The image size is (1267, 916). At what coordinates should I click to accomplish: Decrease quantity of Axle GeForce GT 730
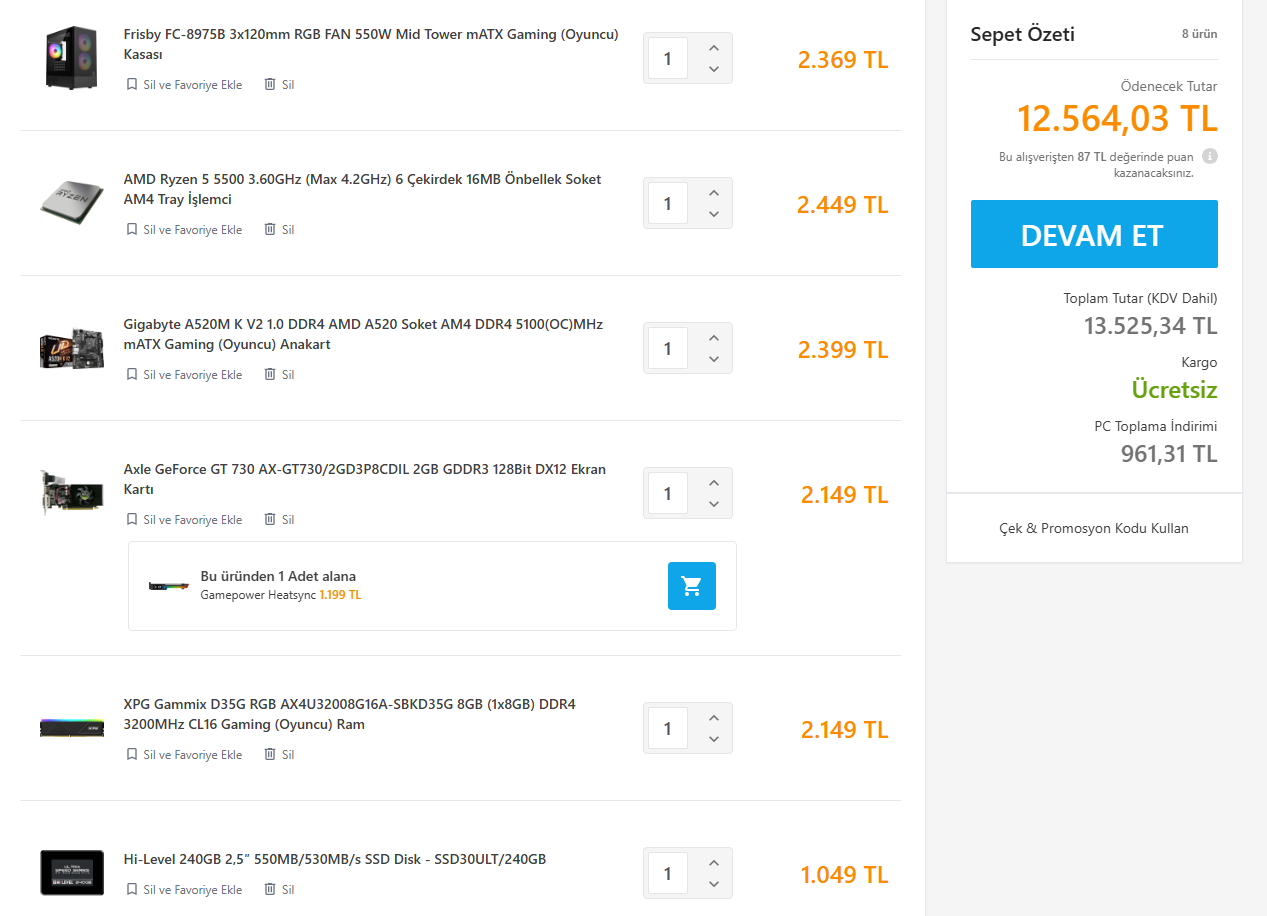(x=713, y=504)
